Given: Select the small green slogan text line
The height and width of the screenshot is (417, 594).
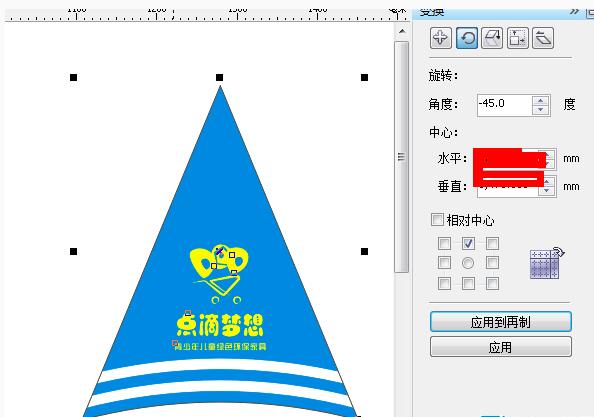Looking at the screenshot, I should click(x=220, y=346).
